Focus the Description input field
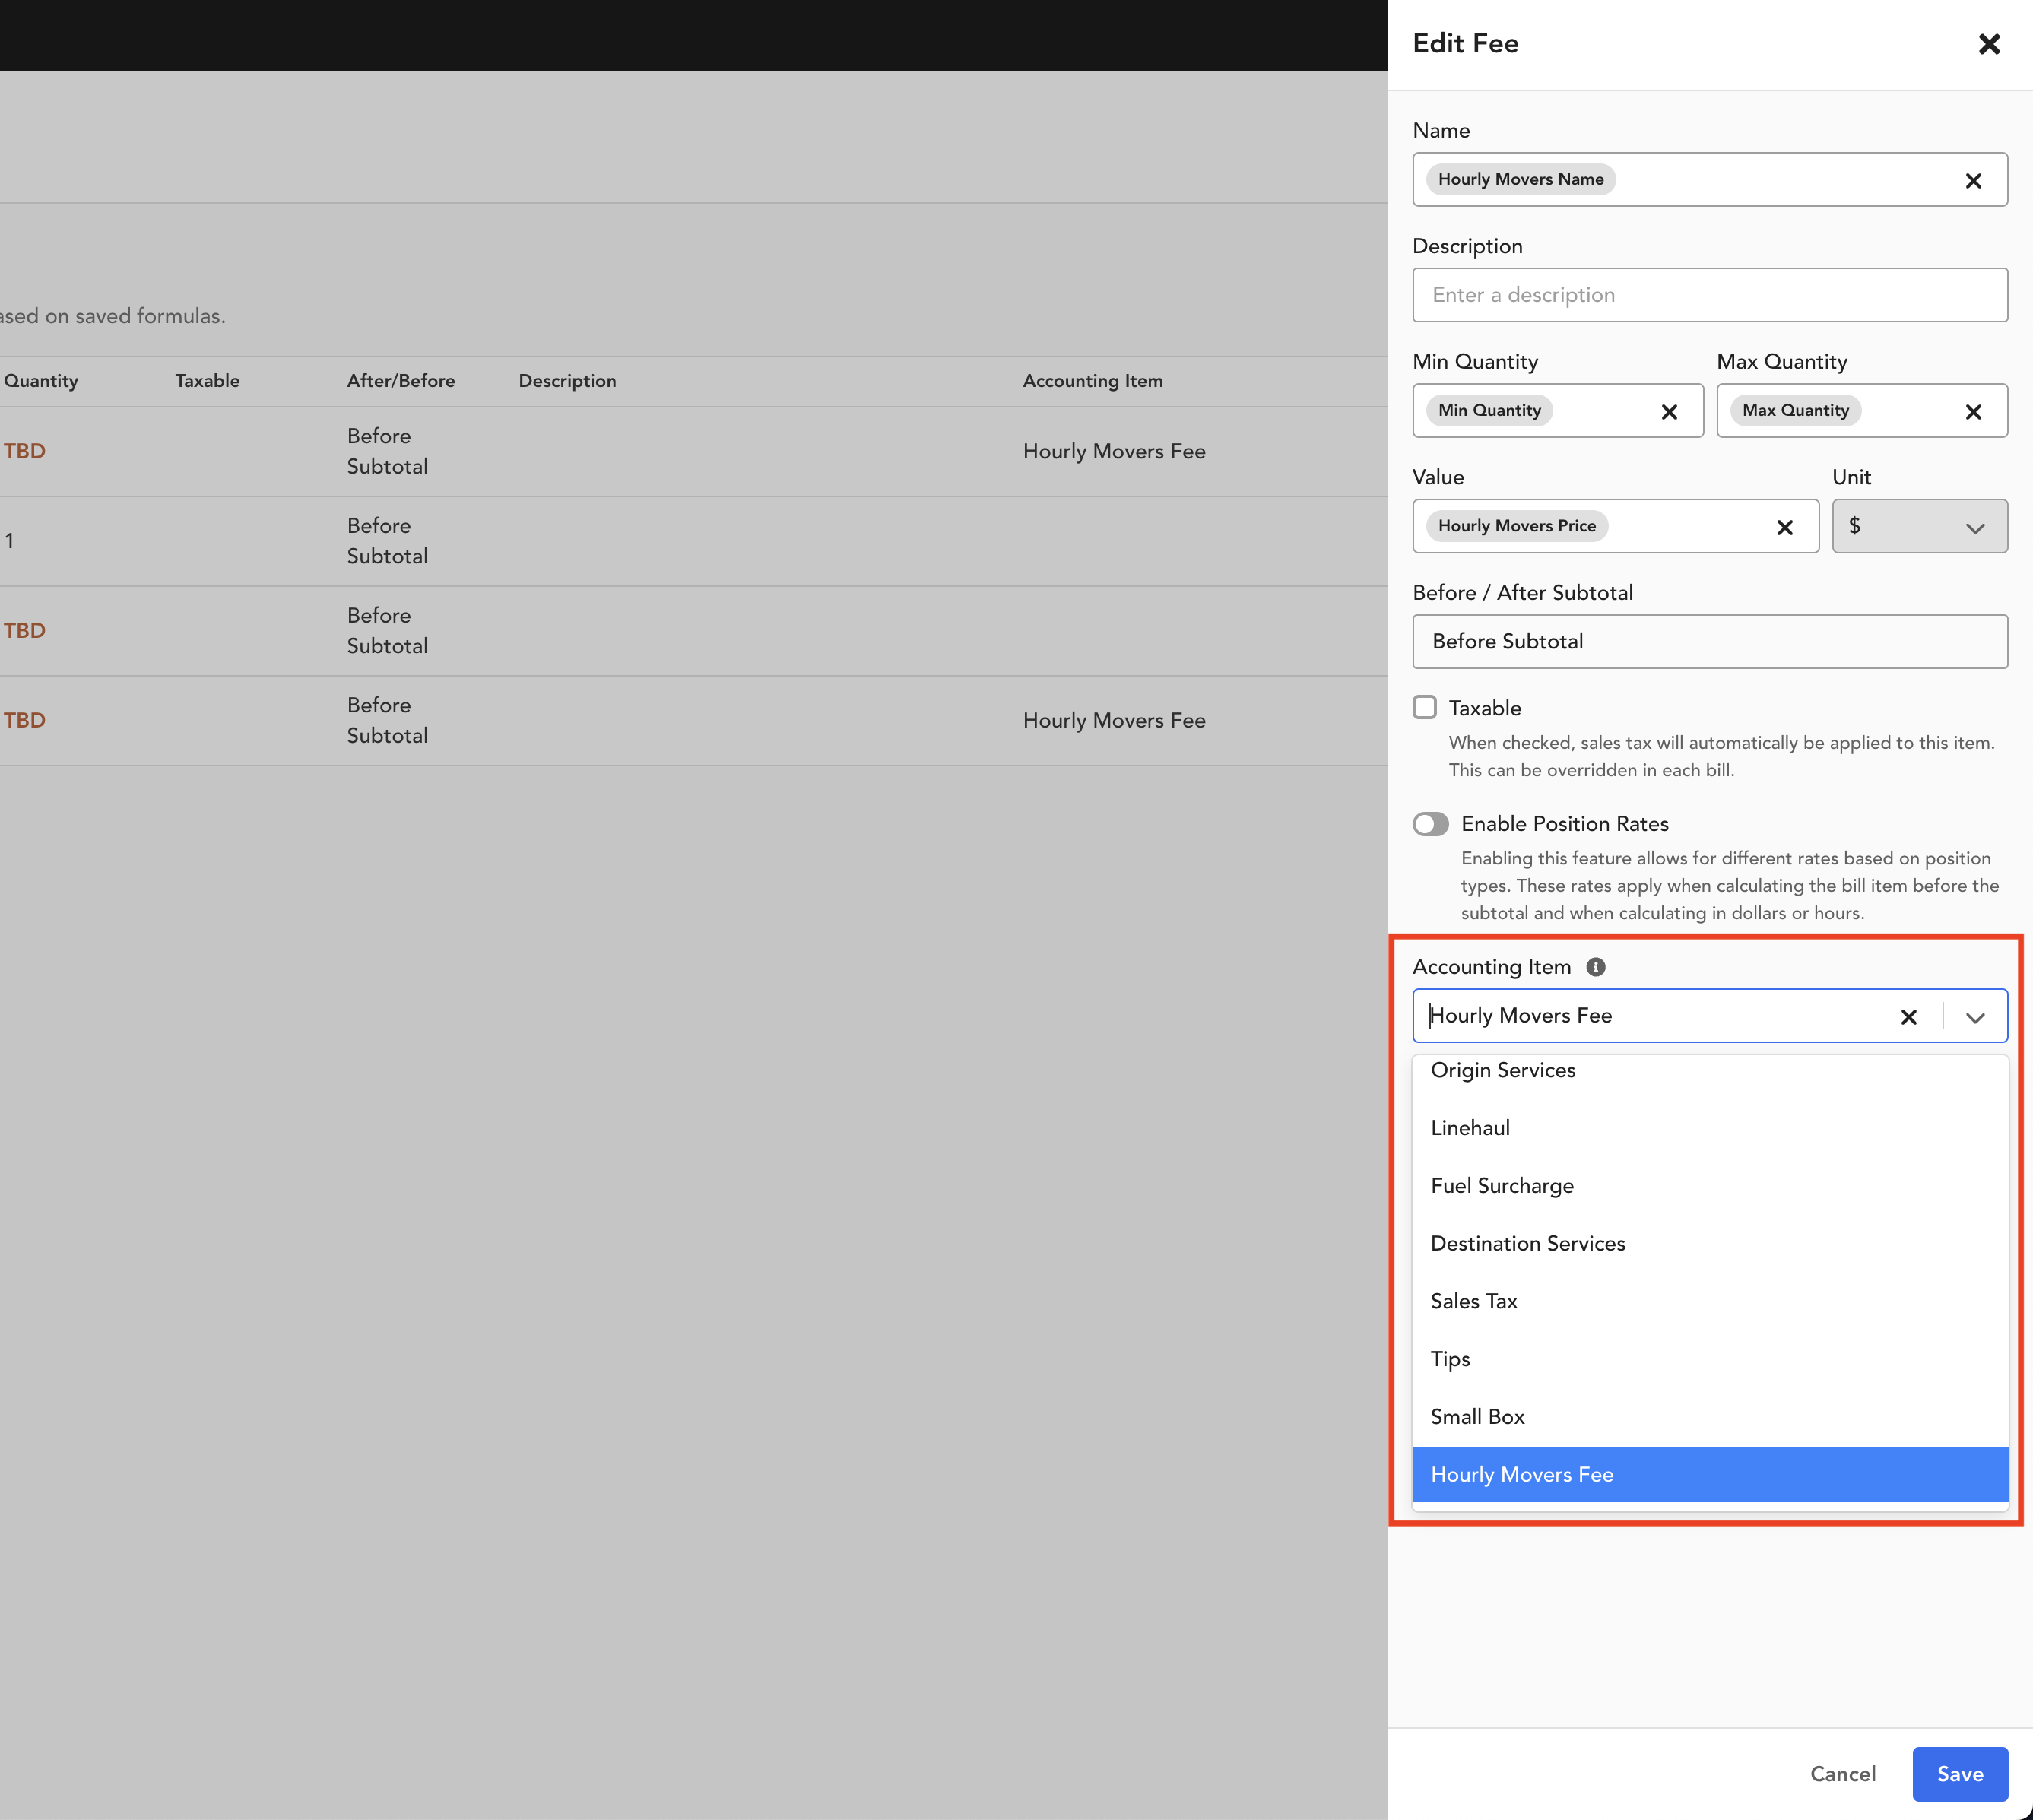 click(x=1709, y=295)
